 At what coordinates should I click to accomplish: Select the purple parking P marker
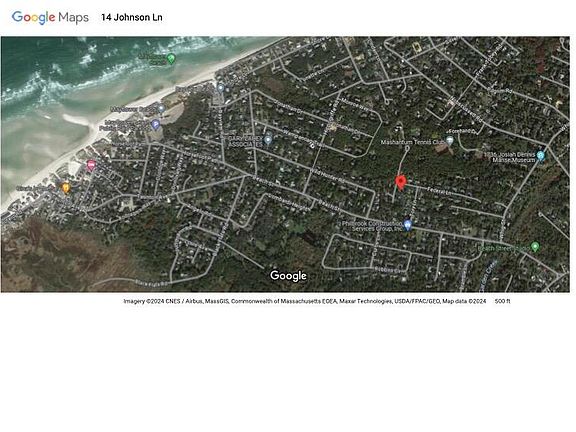pyautogui.click(x=155, y=125)
